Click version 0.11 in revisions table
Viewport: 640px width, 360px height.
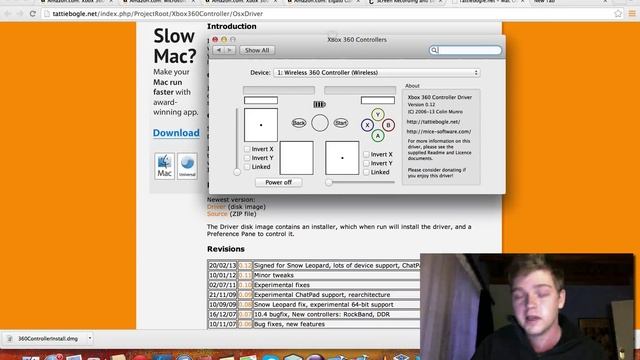(245, 276)
